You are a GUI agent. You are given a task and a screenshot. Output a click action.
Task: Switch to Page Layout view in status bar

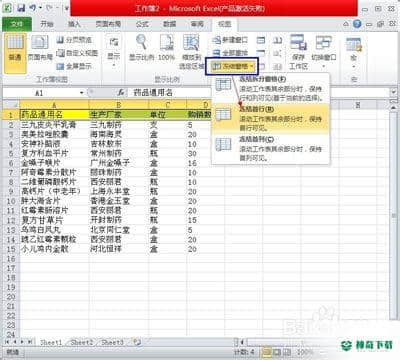277,352
